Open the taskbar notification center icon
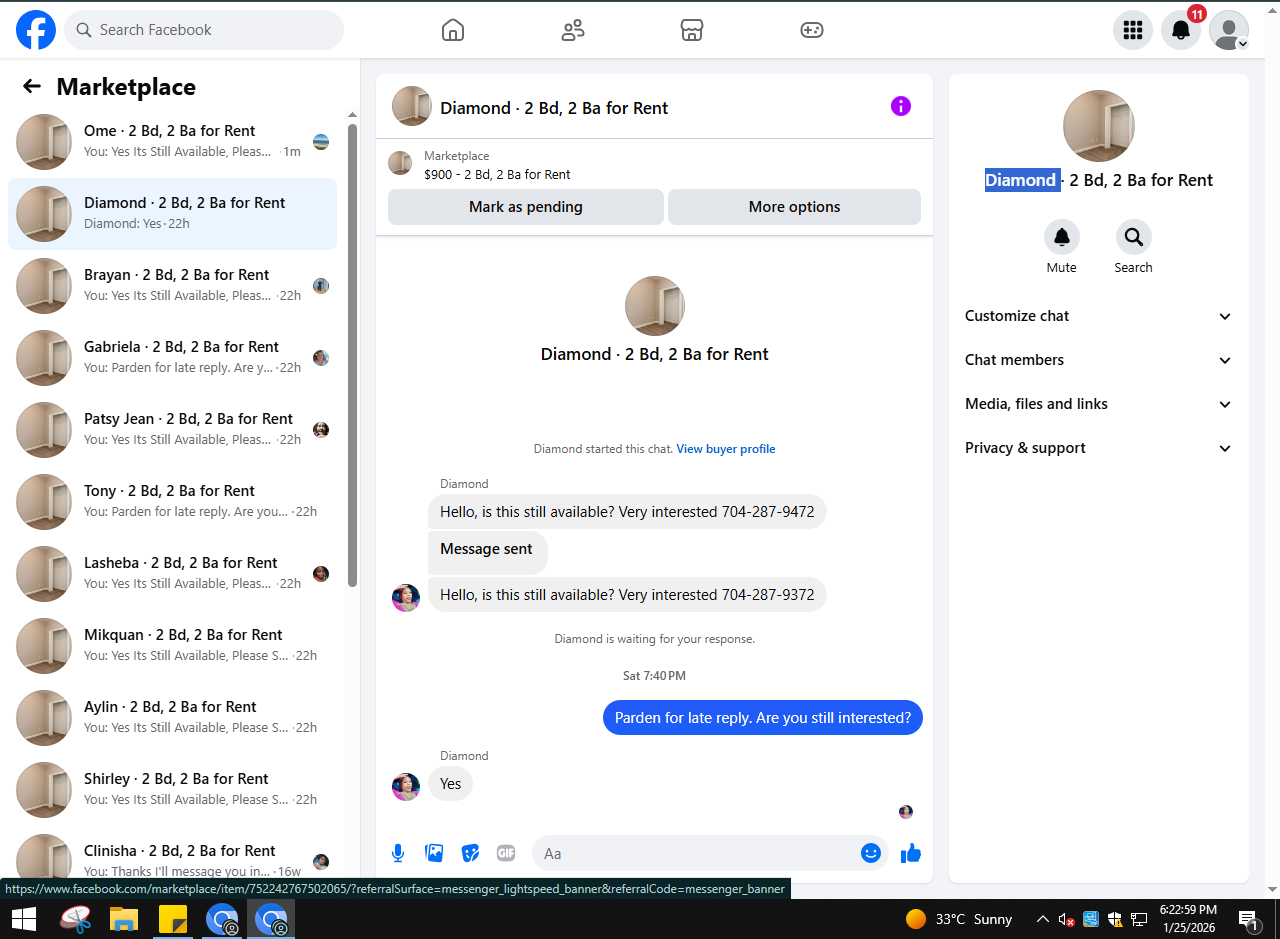Screen dimensions: 1280x939 (1248, 919)
